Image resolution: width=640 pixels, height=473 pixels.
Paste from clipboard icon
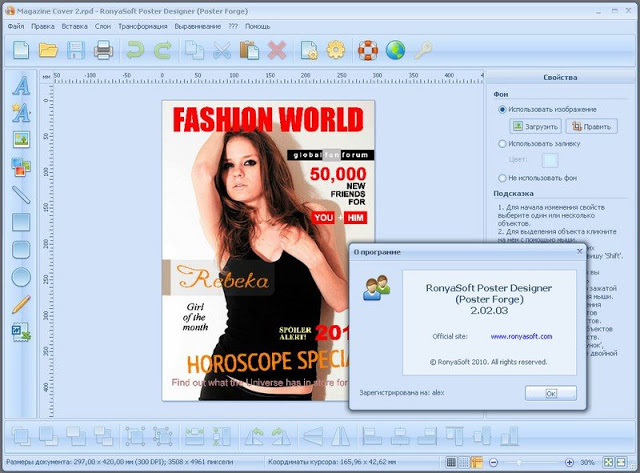(x=249, y=50)
